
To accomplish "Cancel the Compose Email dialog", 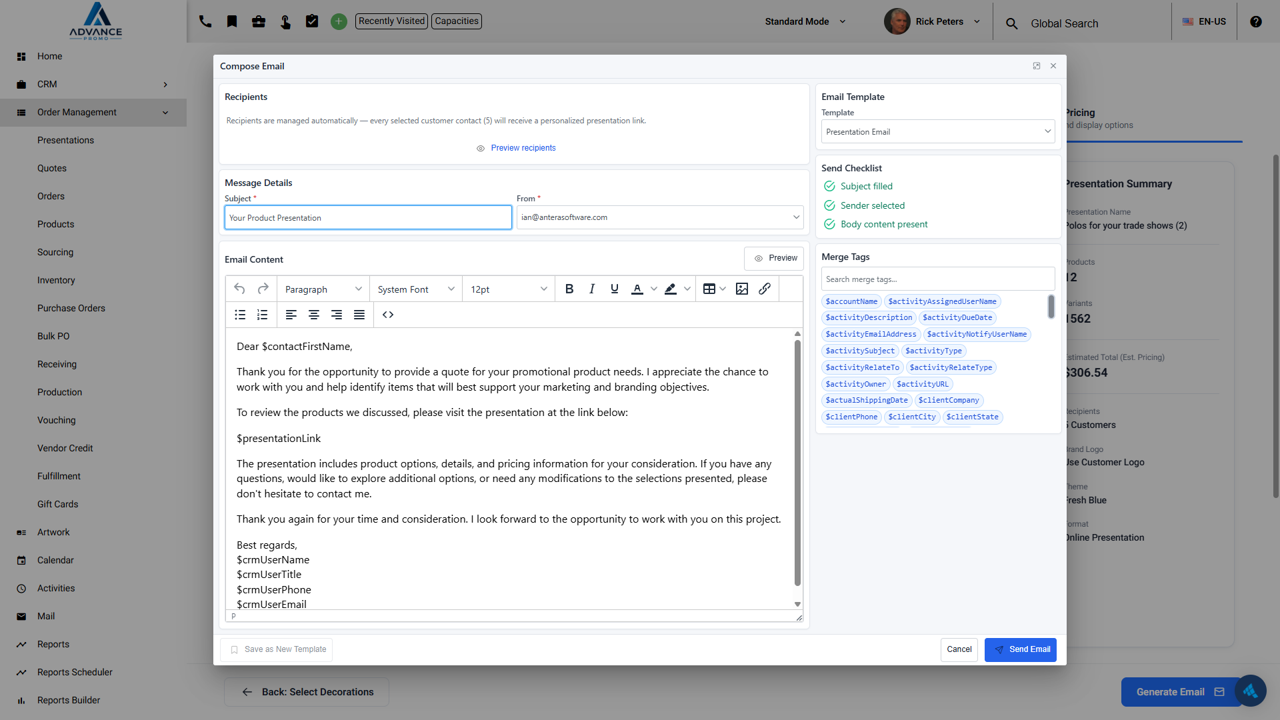I will [959, 650].
